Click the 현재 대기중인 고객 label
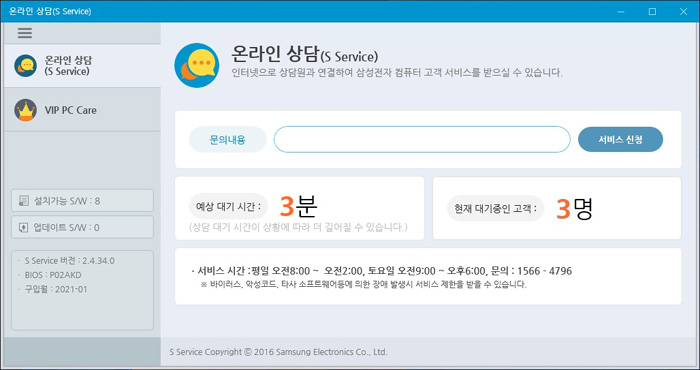 (495, 208)
